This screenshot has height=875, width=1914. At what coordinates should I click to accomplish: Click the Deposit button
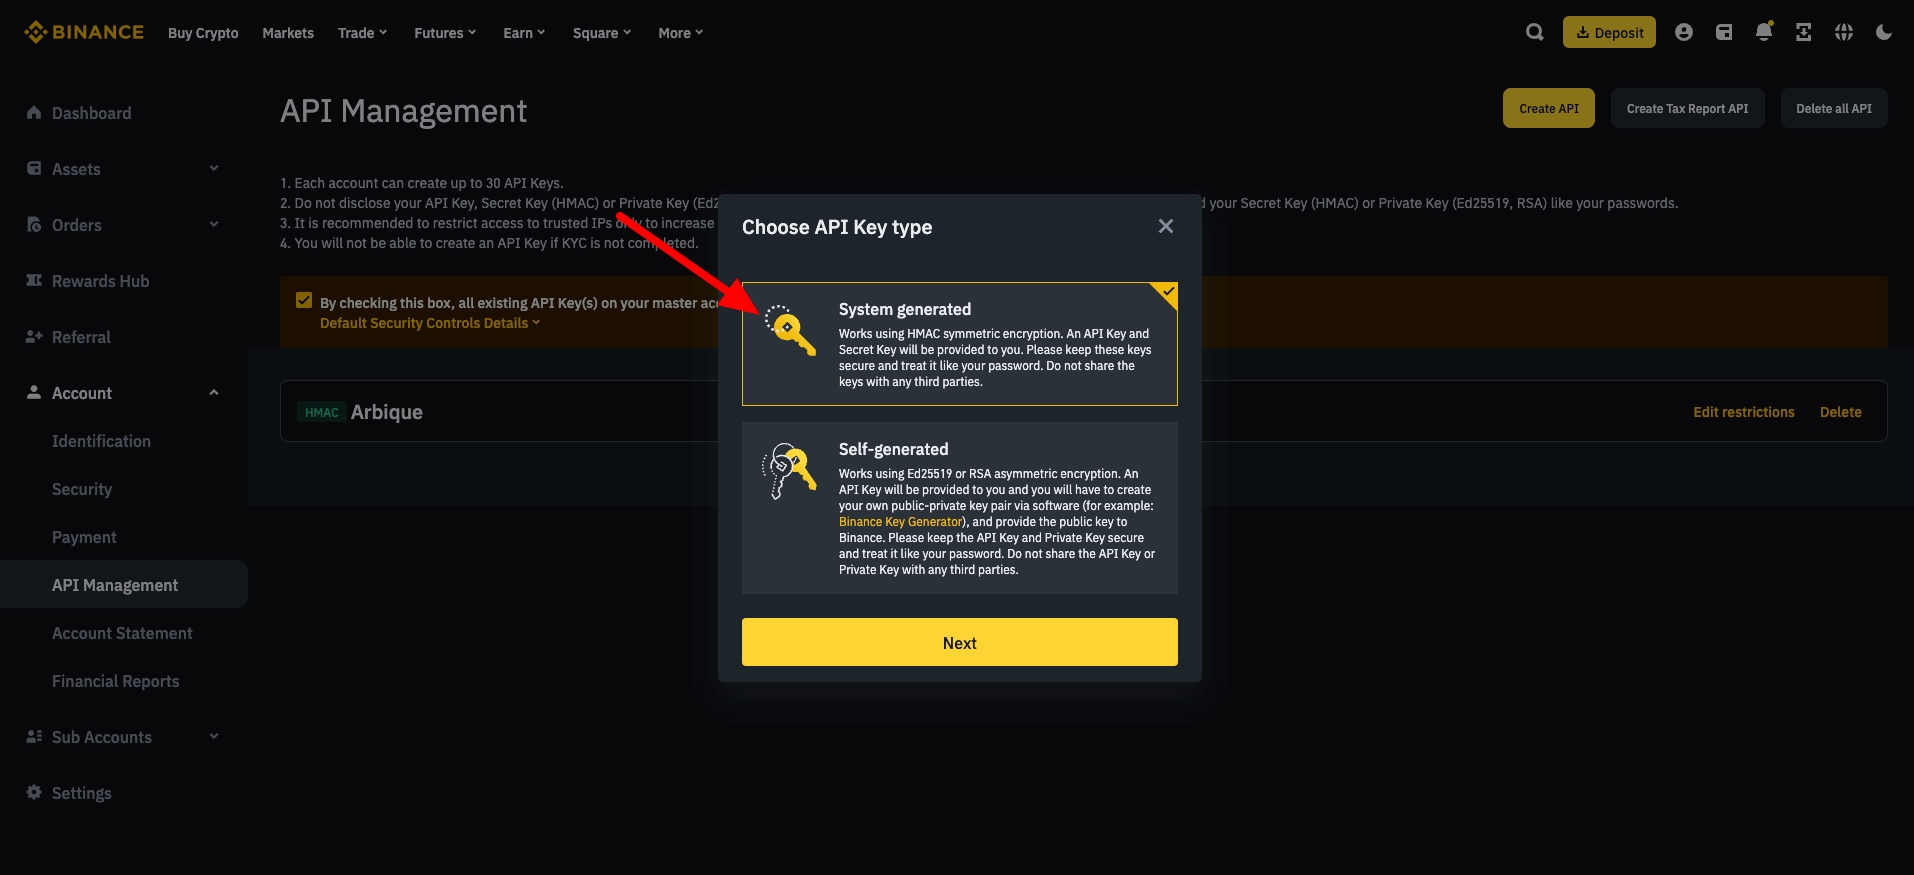coord(1609,32)
